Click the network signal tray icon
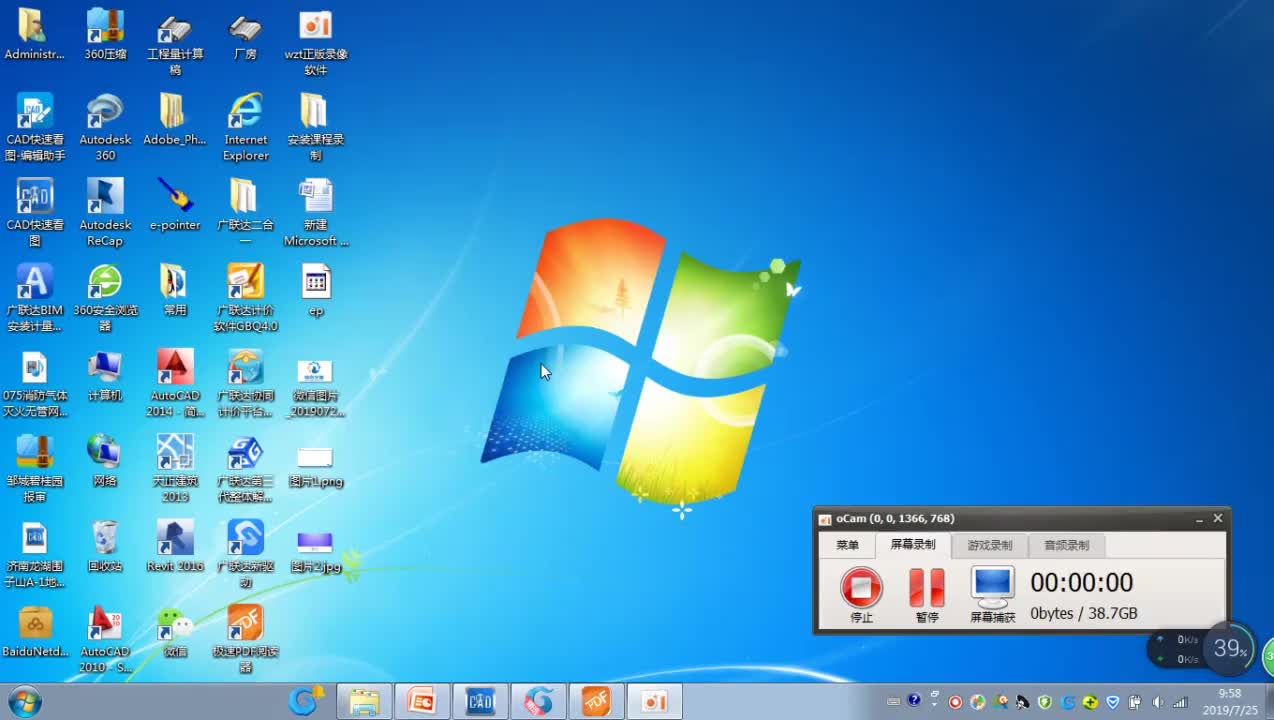Screen dimensions: 1274x720 coord(1181,702)
